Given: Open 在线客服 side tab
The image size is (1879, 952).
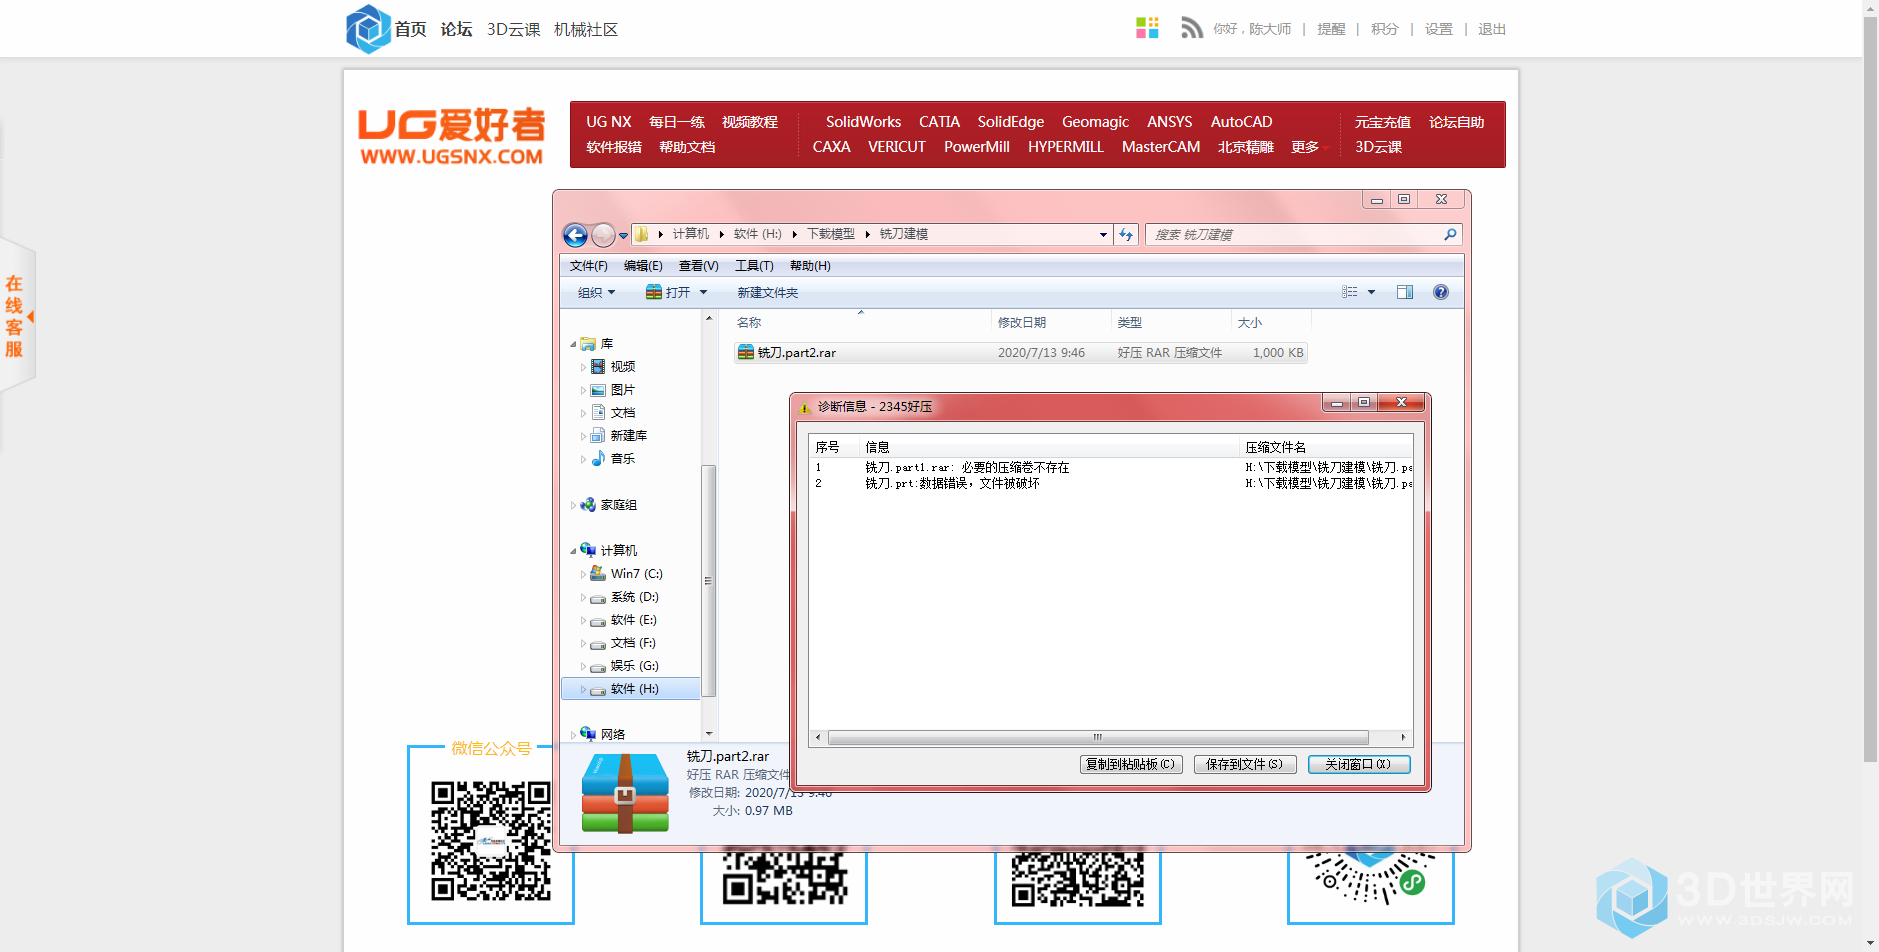Looking at the screenshot, I should [16, 316].
